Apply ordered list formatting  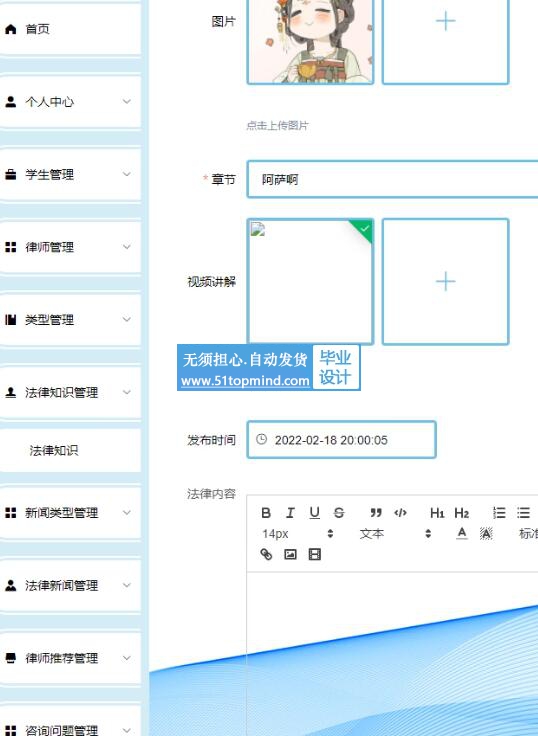coord(499,513)
